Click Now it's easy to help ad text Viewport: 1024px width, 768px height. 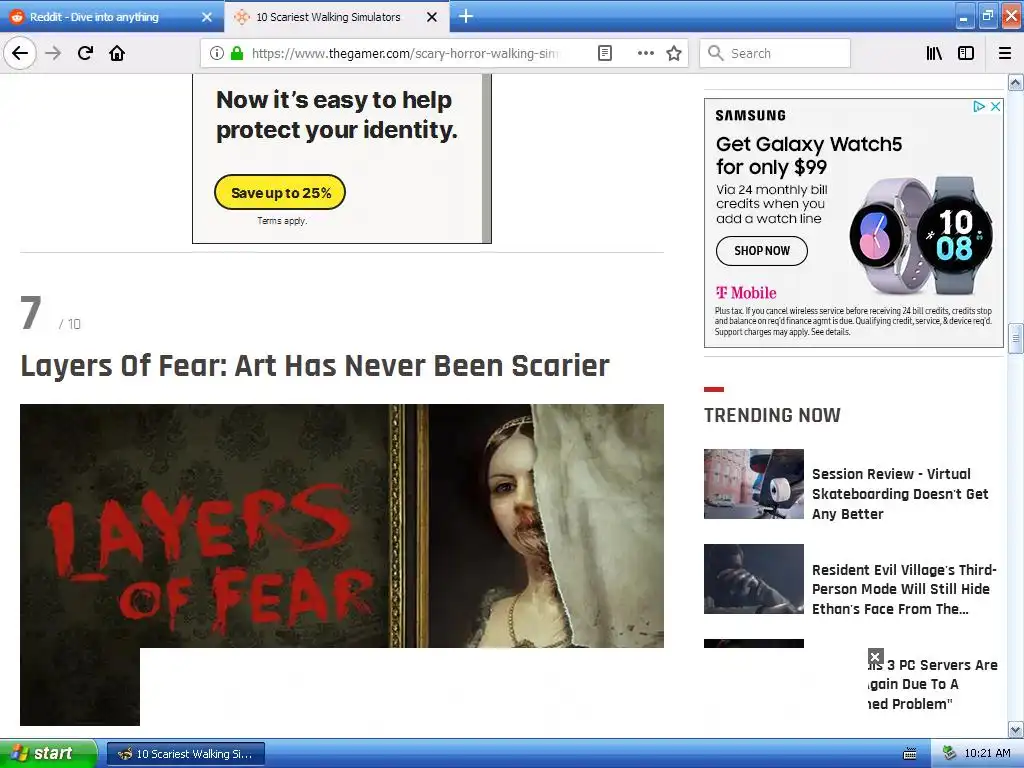(x=336, y=115)
